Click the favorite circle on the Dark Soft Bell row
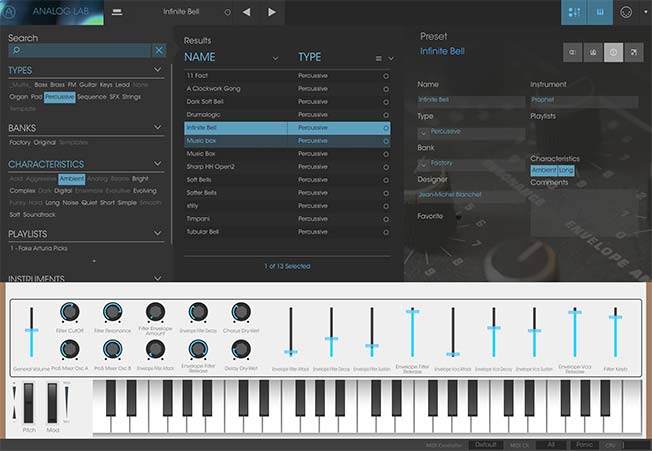Screen dimensions: 652x451 386,102
